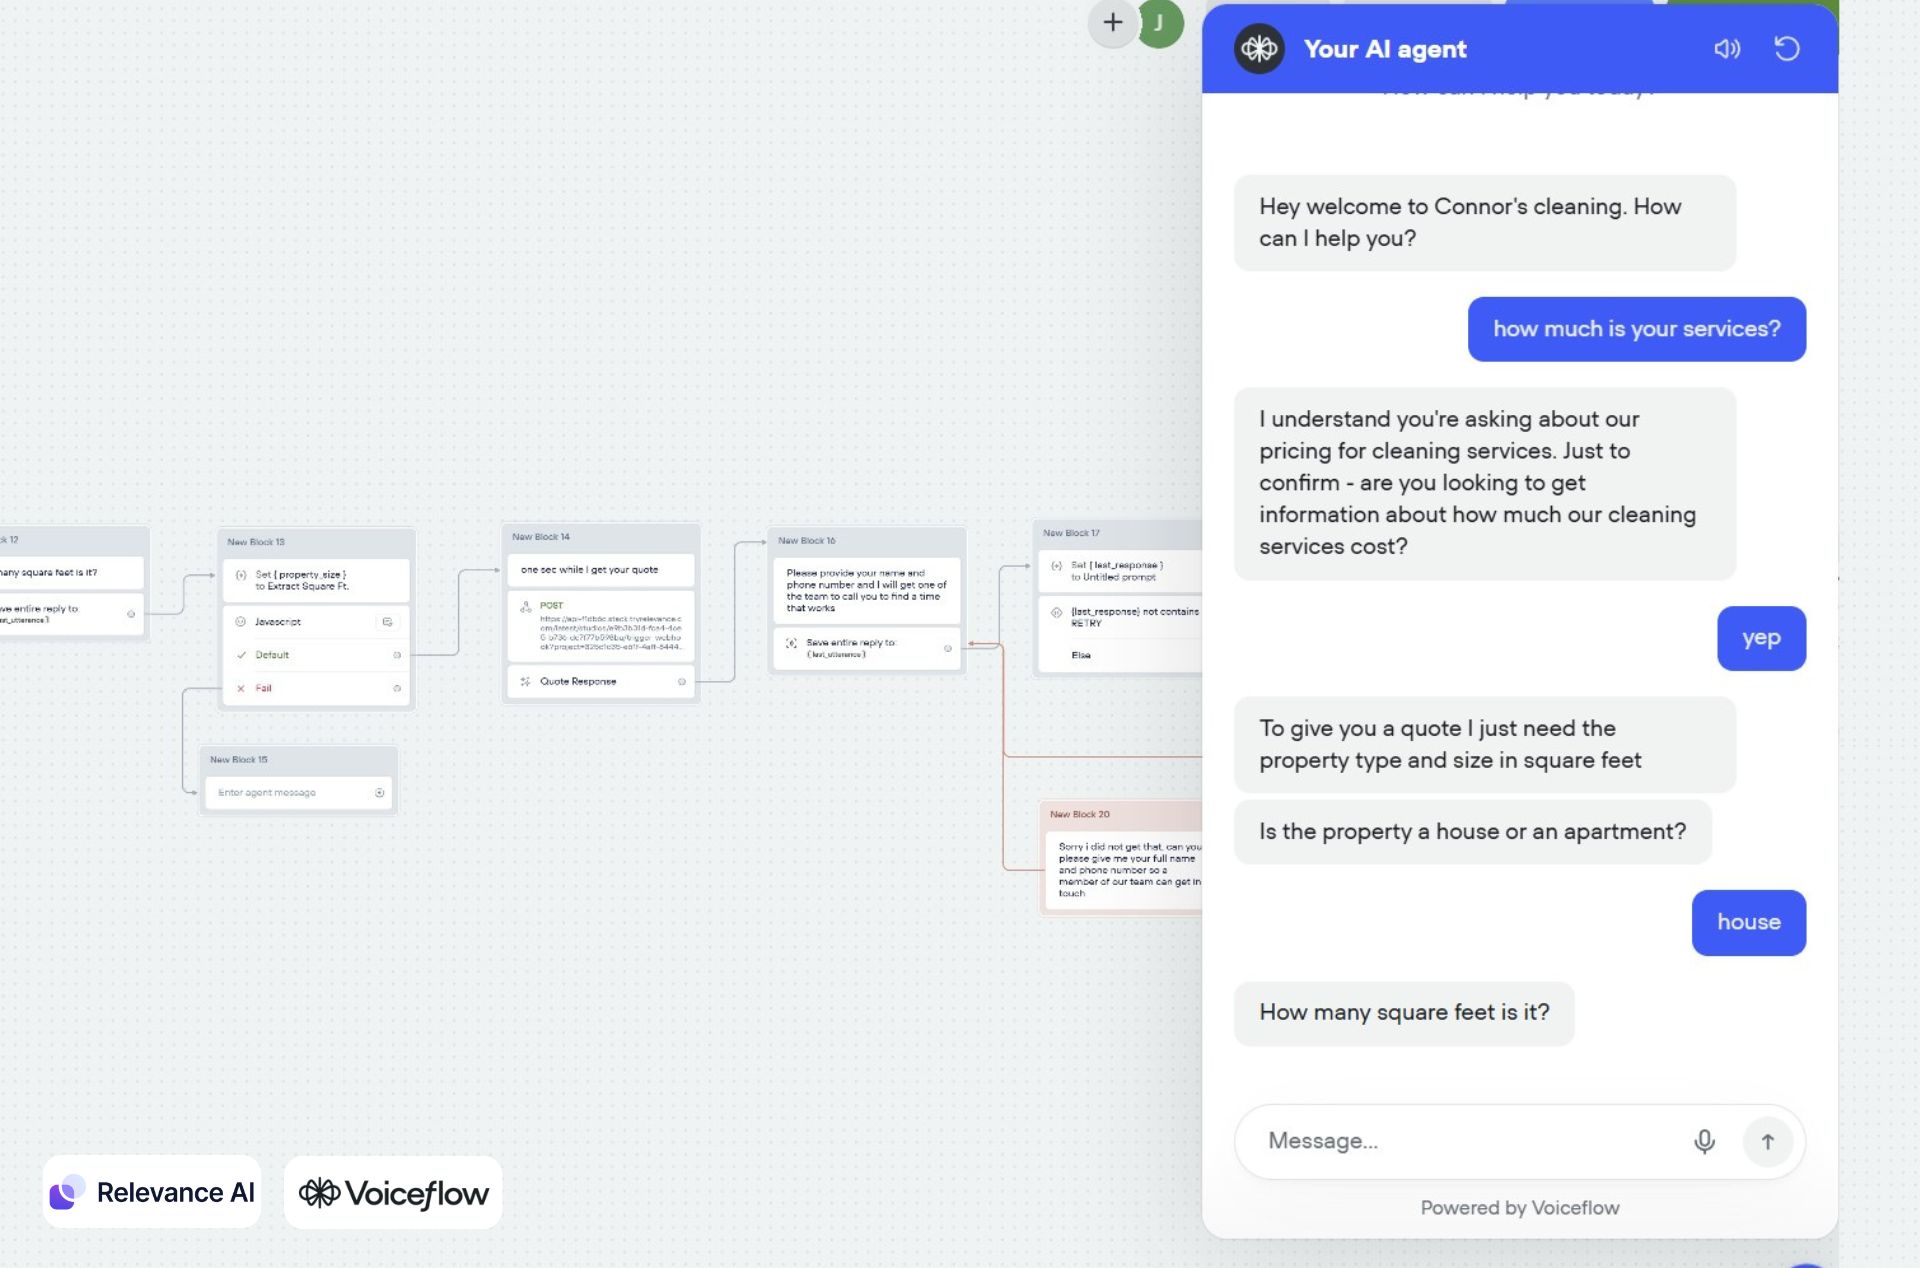Send the message with the arrow button
1920x1268 pixels.
point(1767,1141)
